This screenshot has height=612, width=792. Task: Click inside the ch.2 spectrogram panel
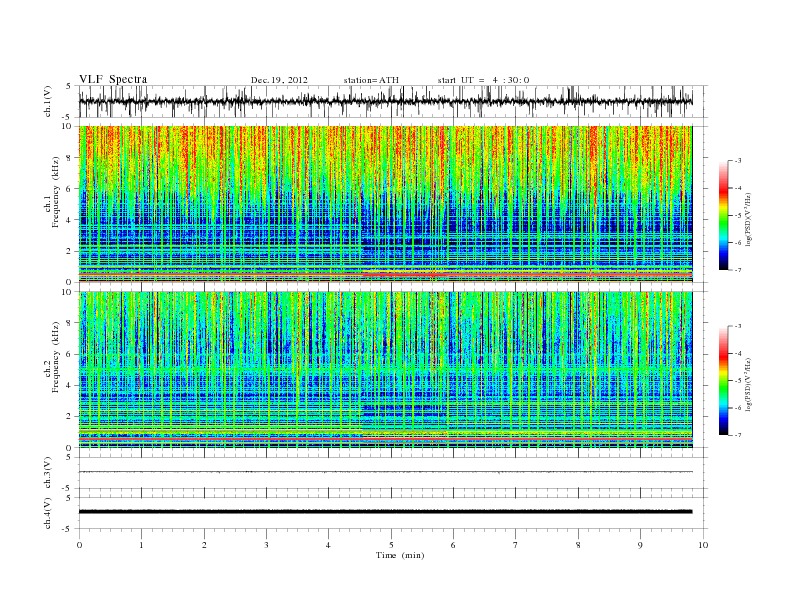click(x=385, y=370)
